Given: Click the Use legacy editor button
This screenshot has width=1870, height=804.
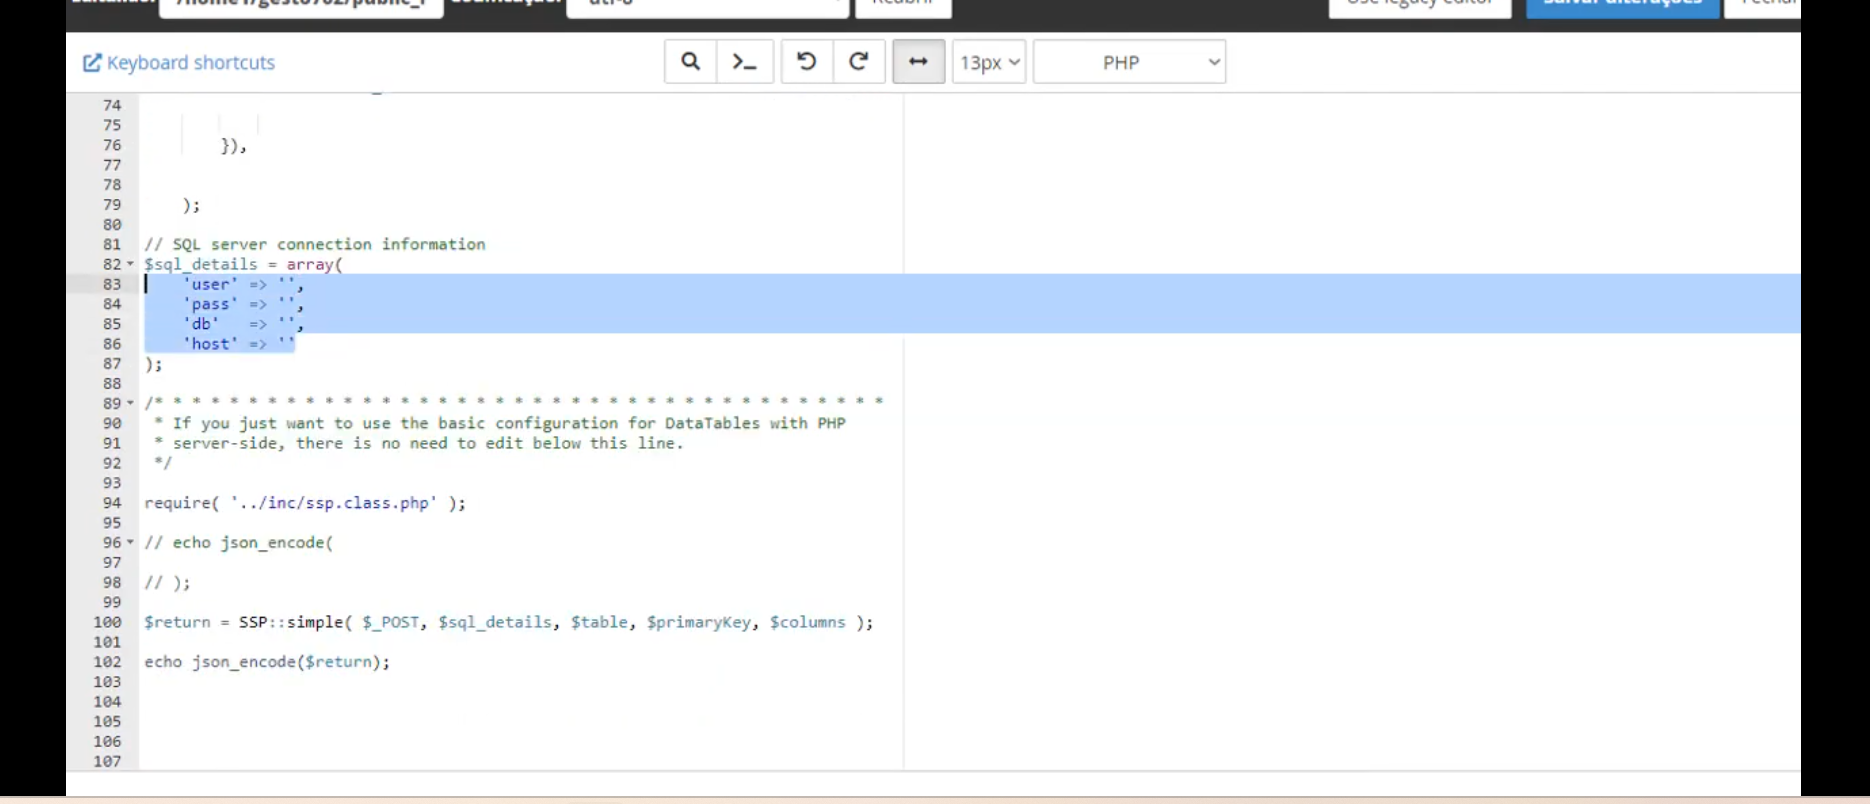Looking at the screenshot, I should [x=1419, y=5].
